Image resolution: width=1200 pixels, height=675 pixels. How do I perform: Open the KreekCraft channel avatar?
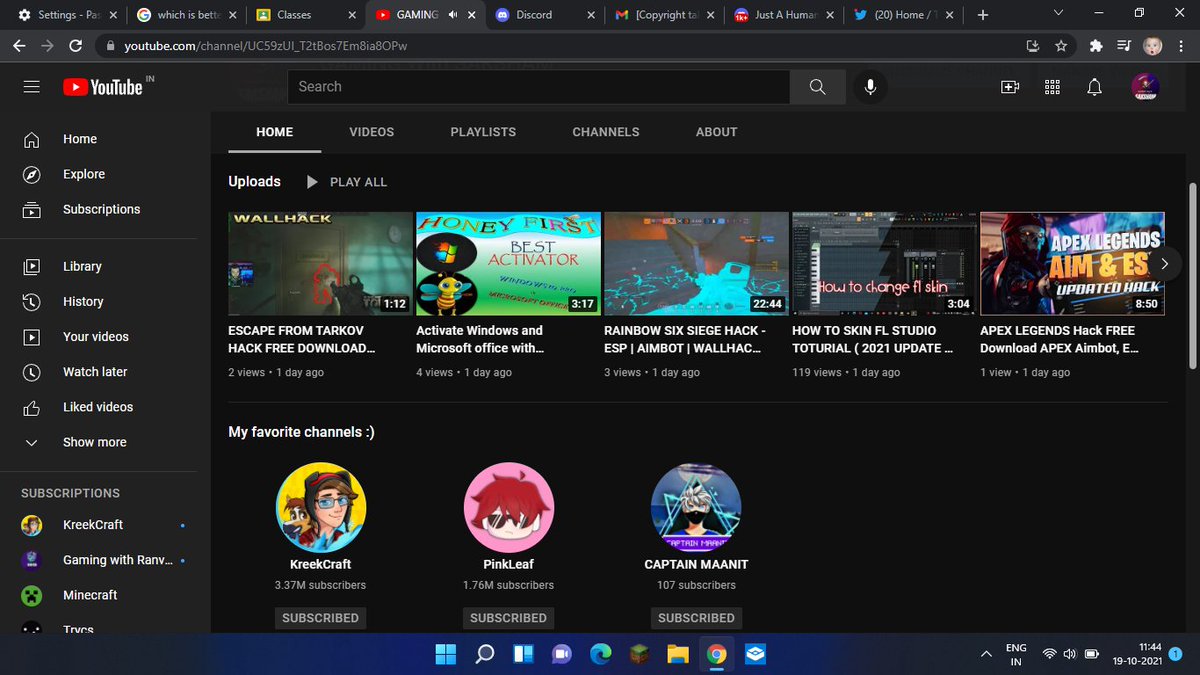pyautogui.click(x=320, y=507)
